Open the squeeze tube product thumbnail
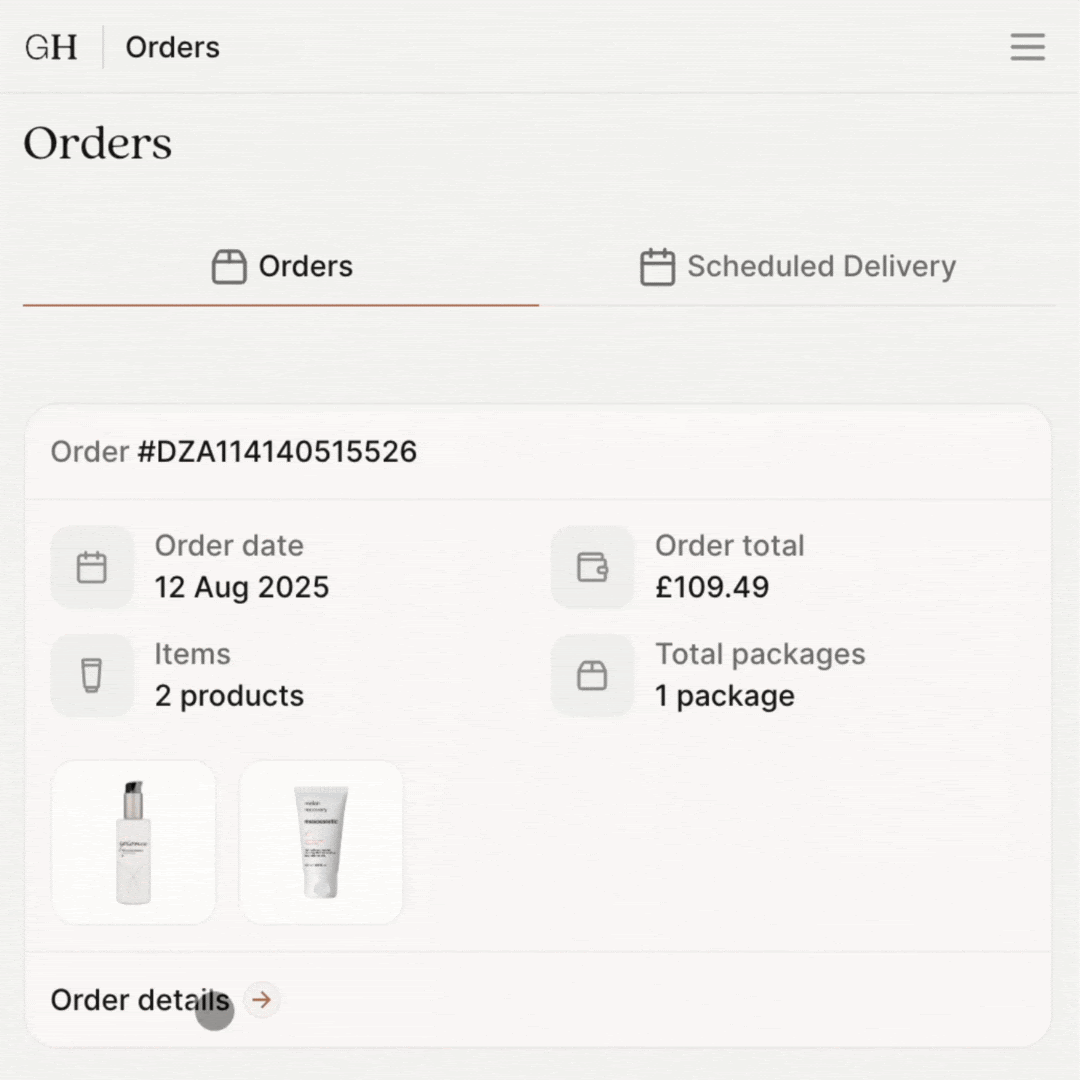This screenshot has height=1080, width=1080. click(x=321, y=842)
